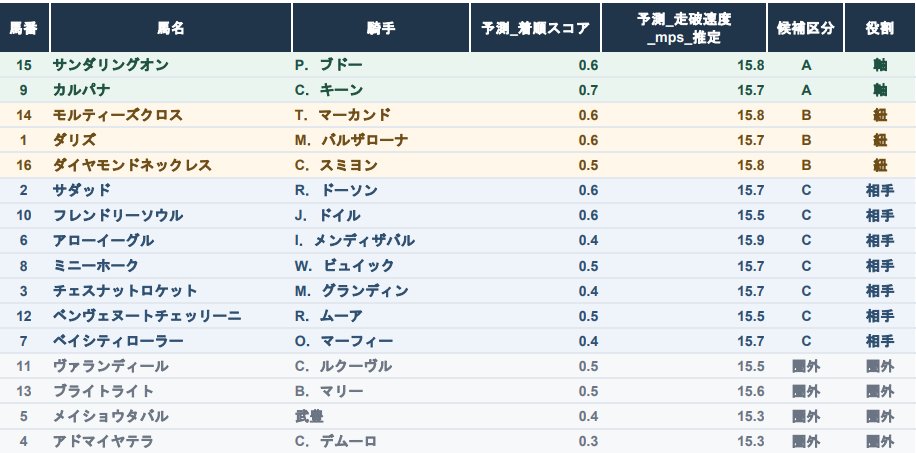The height and width of the screenshot is (453, 916).
Task: Select horse name ブライトライト
Action: [103, 391]
